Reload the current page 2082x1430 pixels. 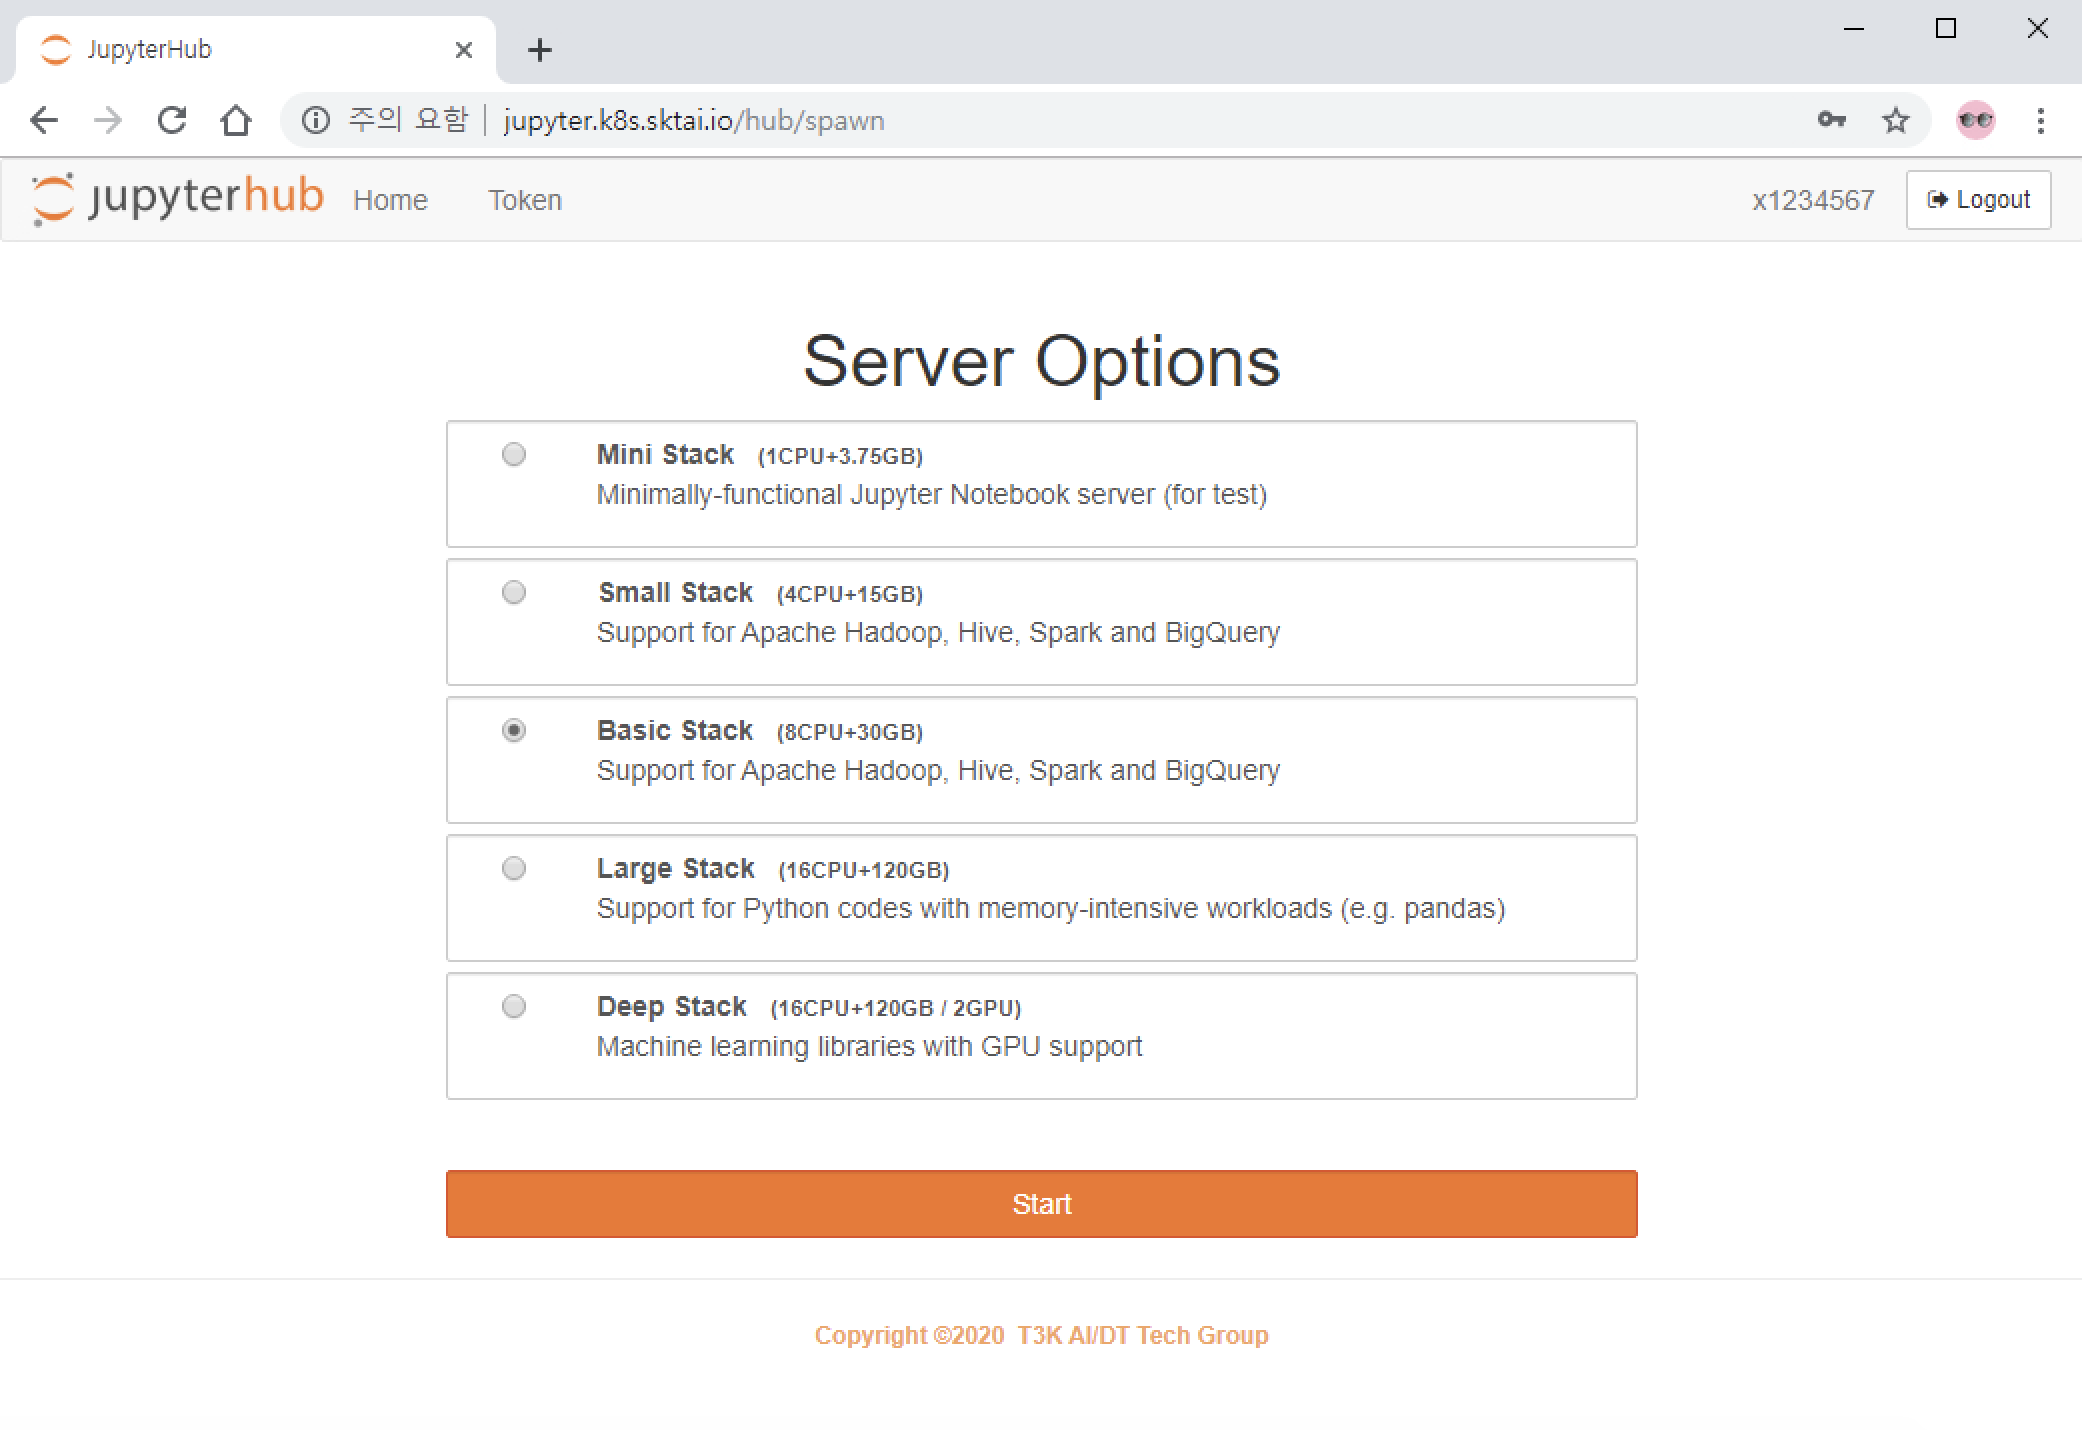[172, 121]
